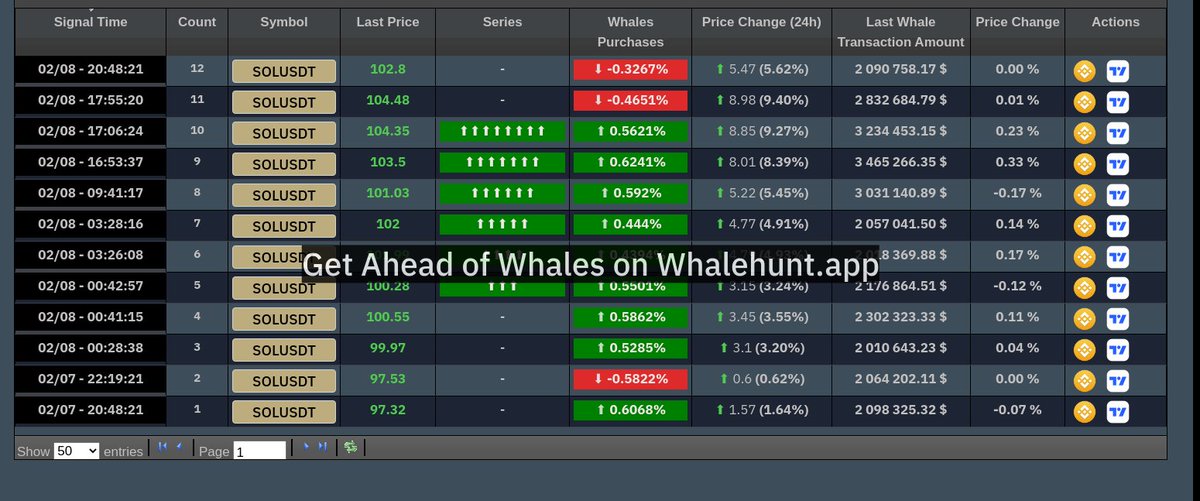This screenshot has height=501, width=1200.
Task: Open Binance icon for 00:42:57 row
Action: coord(1085,288)
